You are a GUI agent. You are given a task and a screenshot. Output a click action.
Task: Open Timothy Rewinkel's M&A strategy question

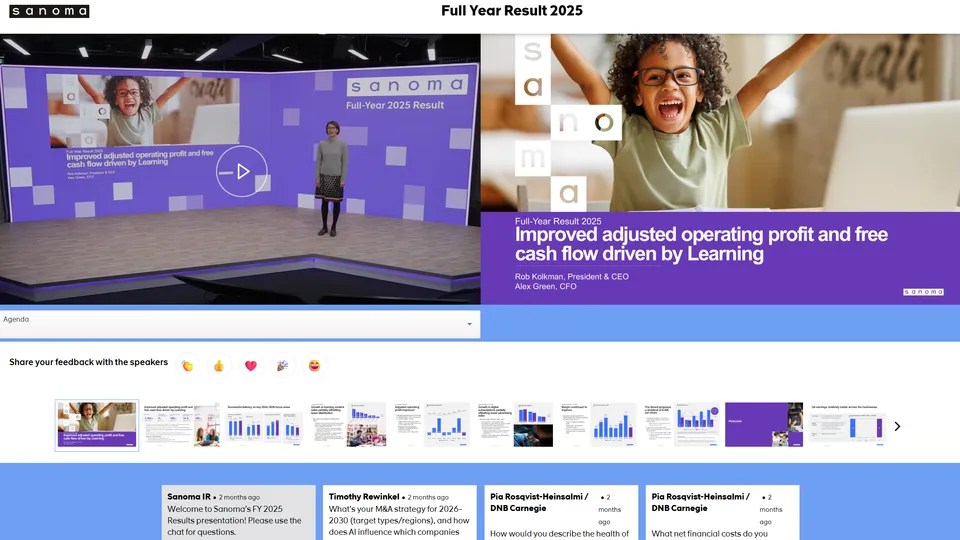(x=400, y=513)
